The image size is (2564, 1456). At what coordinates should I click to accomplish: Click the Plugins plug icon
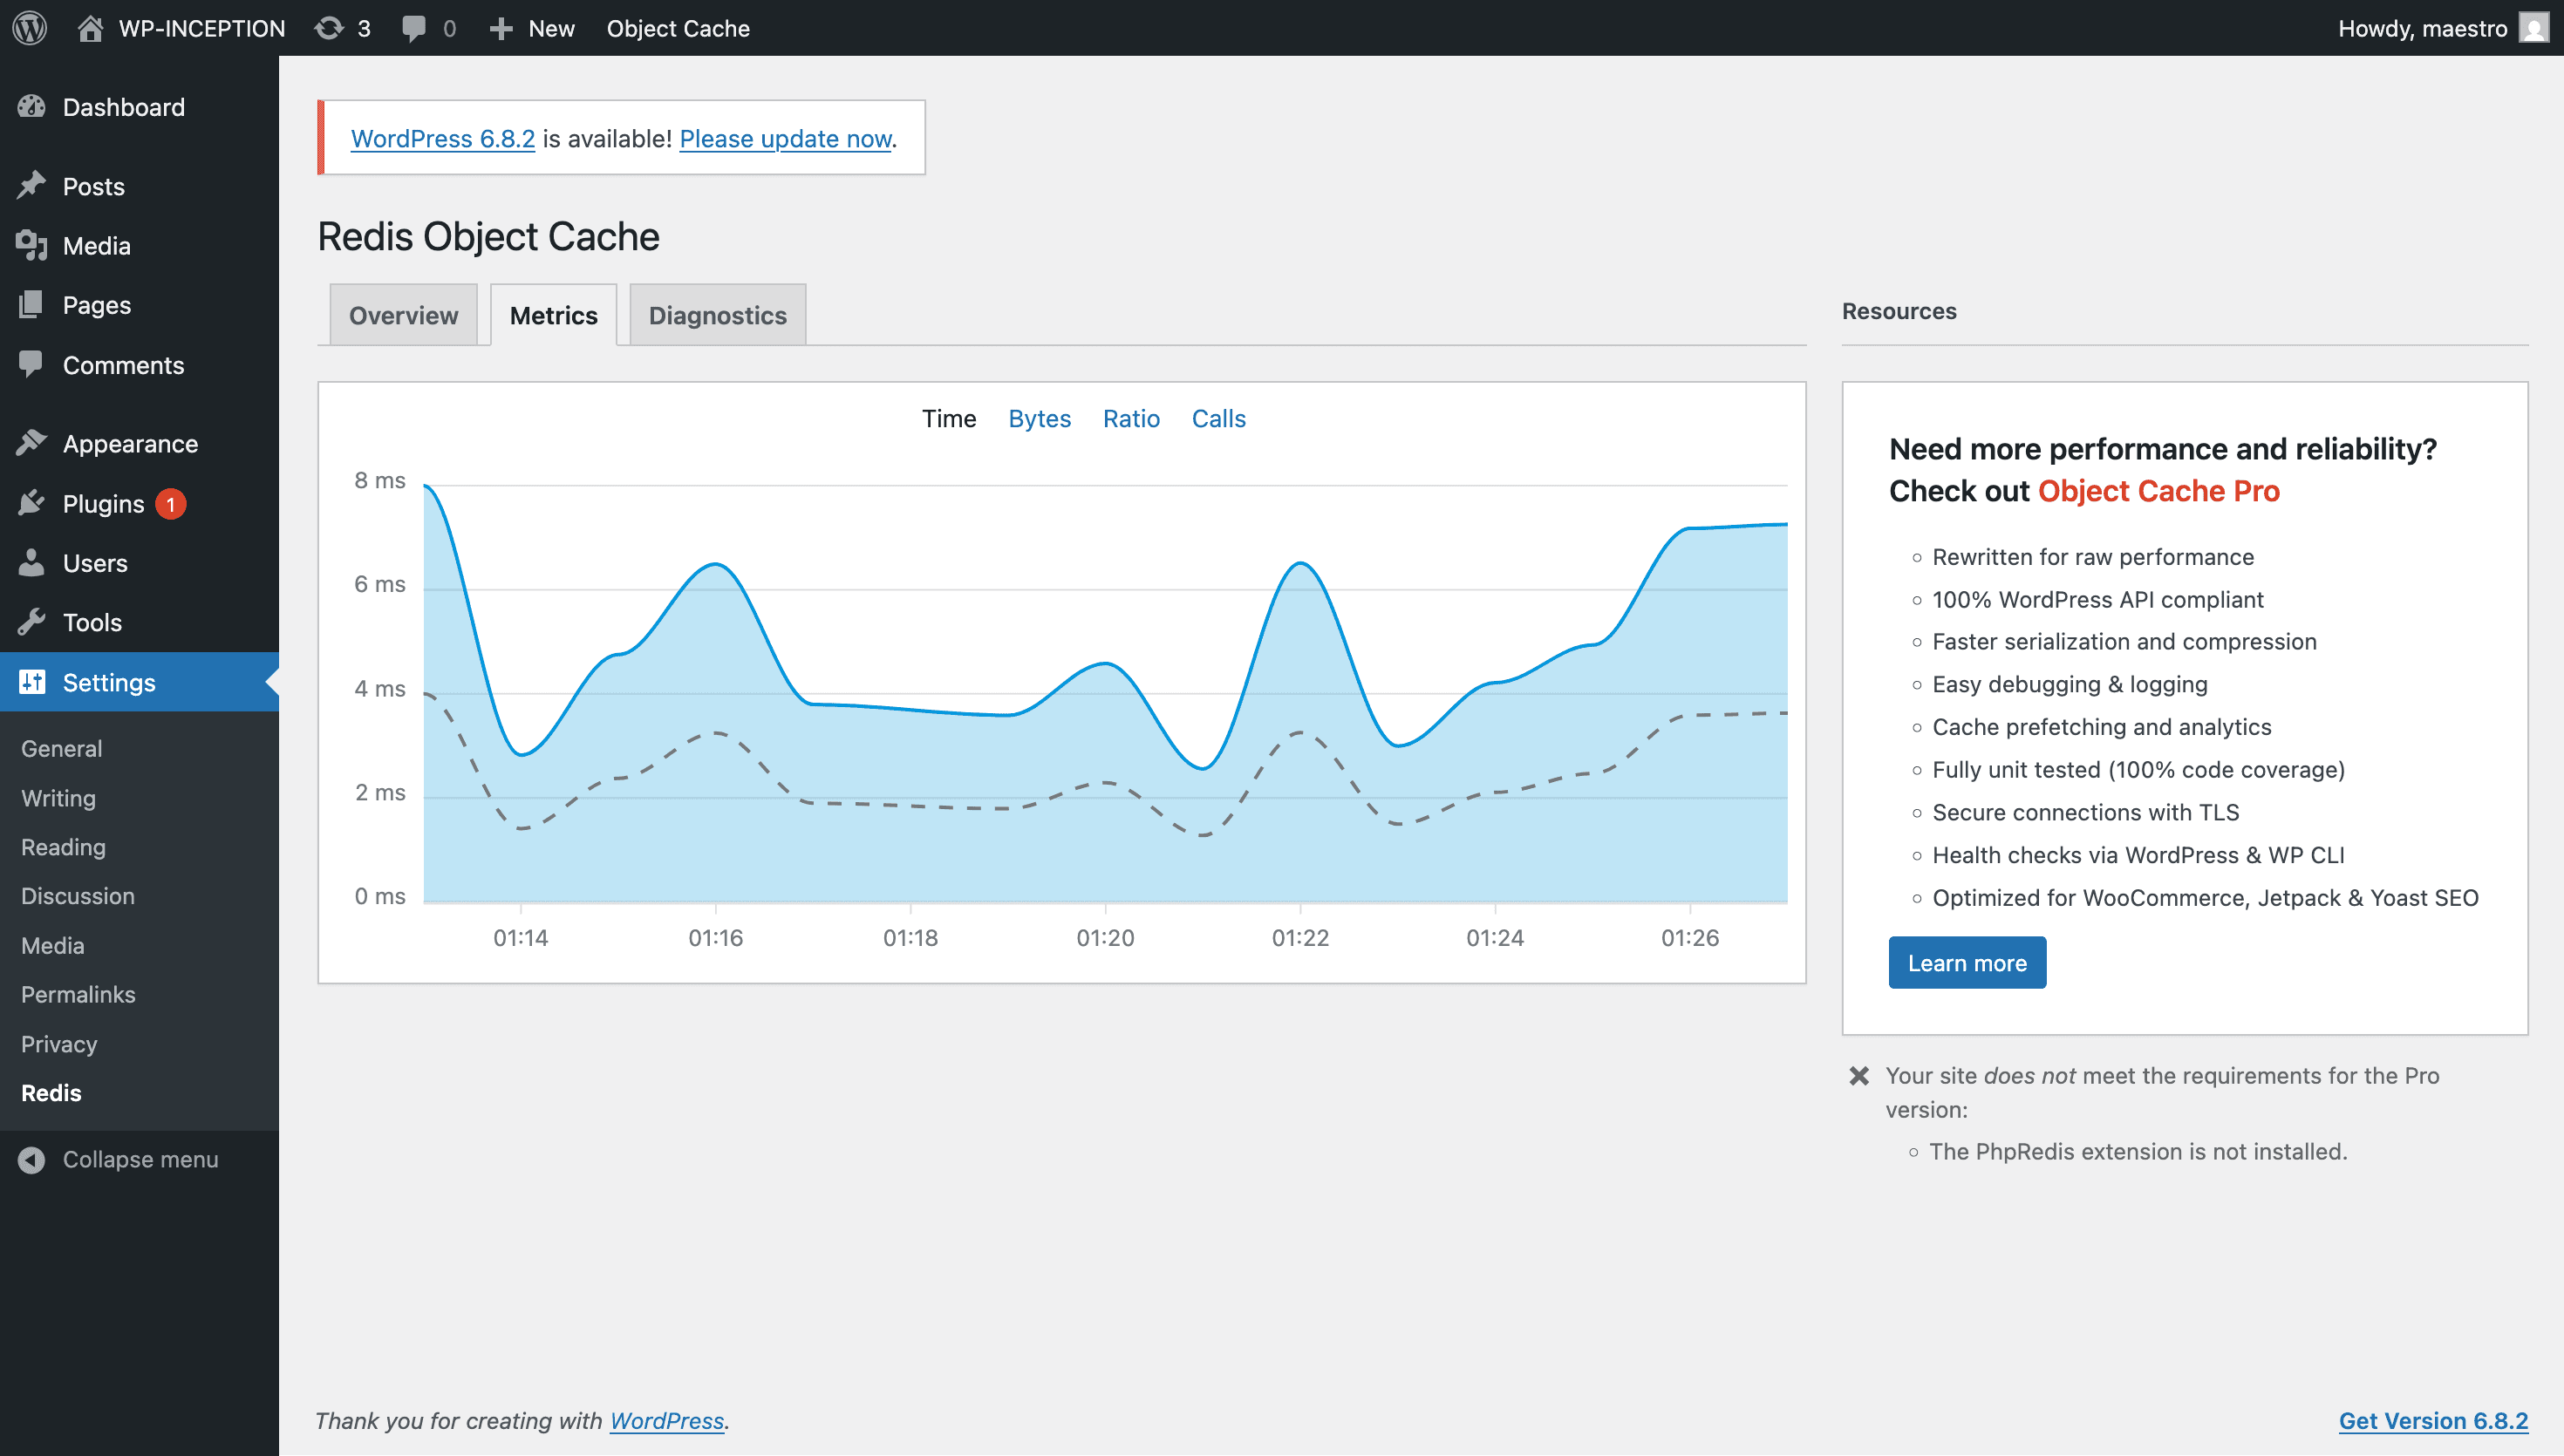click(x=32, y=503)
